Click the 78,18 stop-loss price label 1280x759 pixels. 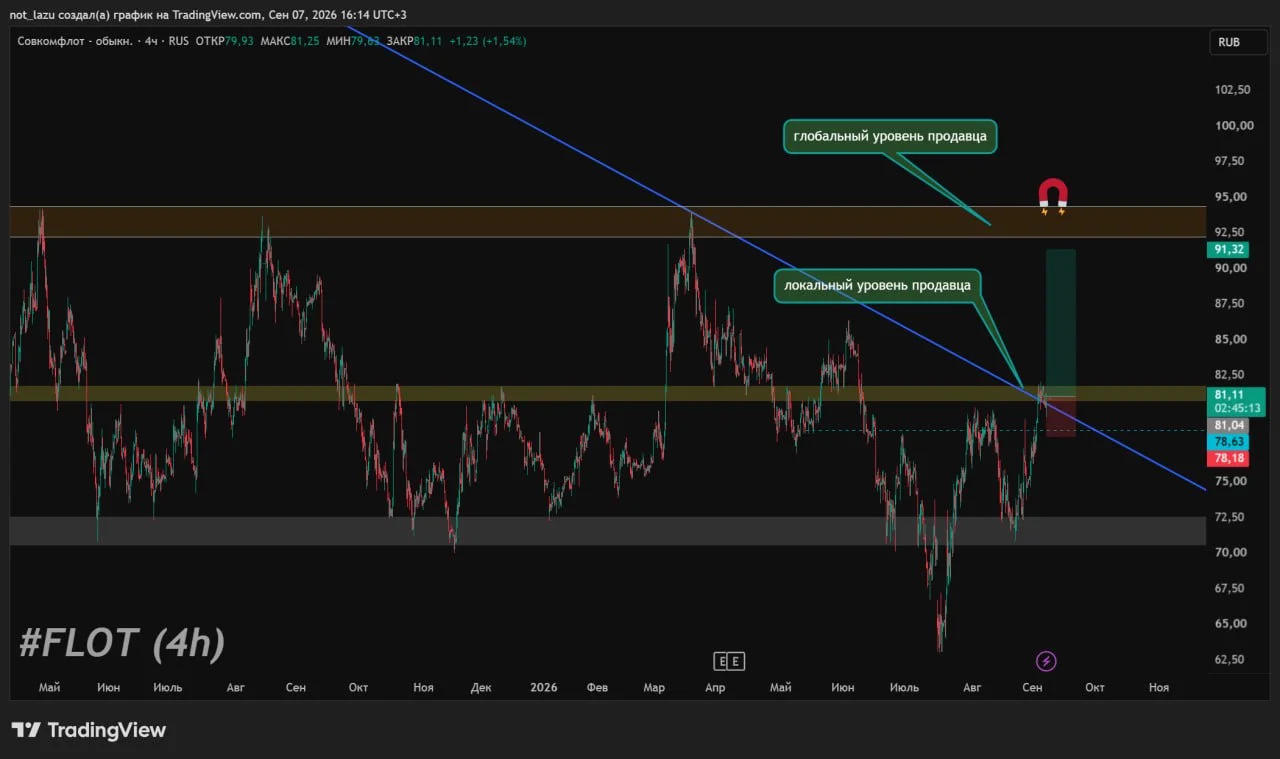[1228, 458]
